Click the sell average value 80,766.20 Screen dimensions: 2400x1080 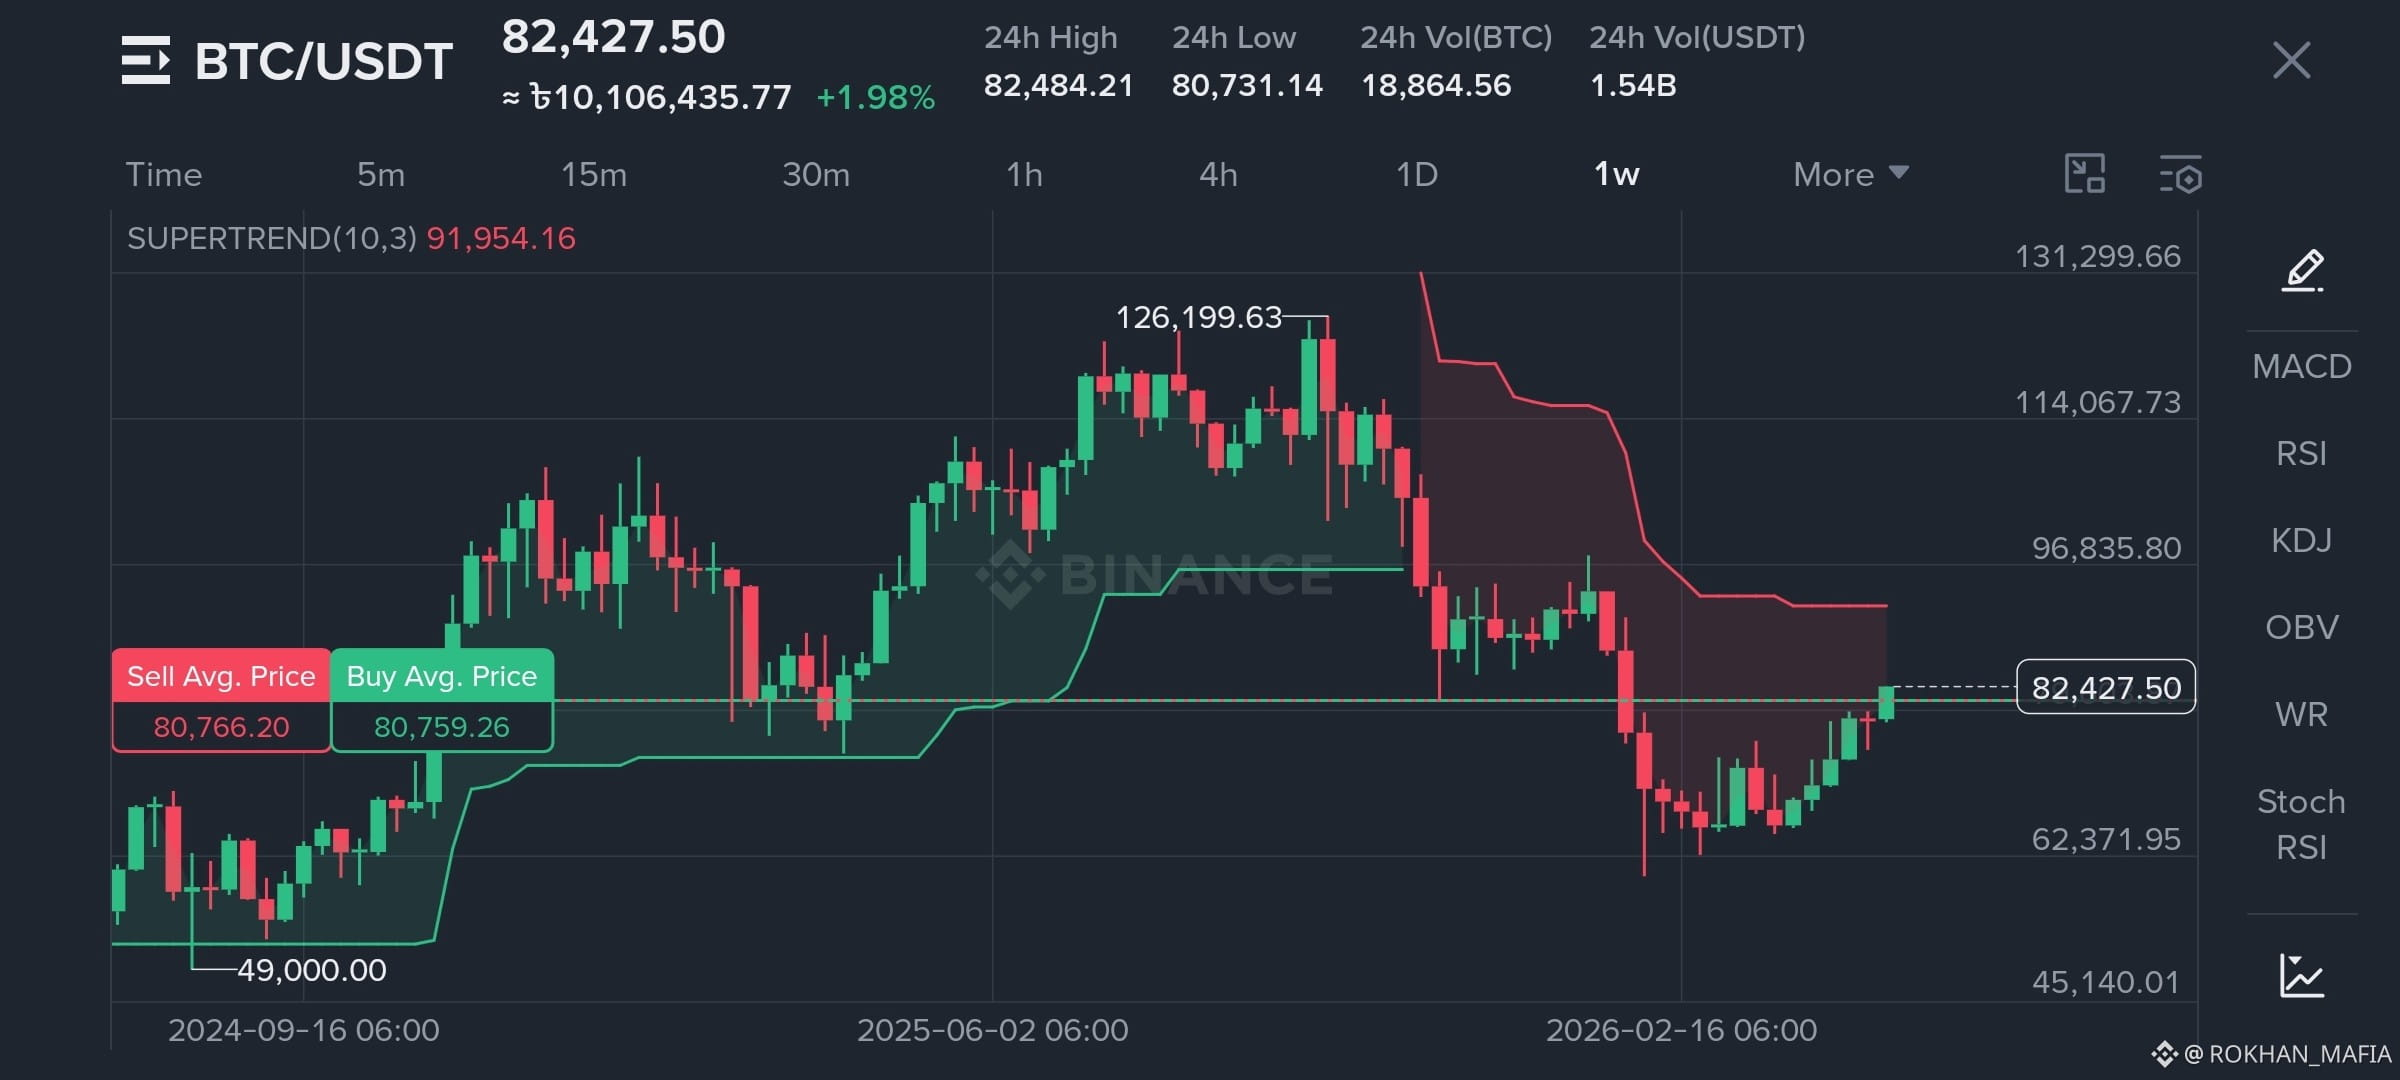[221, 727]
